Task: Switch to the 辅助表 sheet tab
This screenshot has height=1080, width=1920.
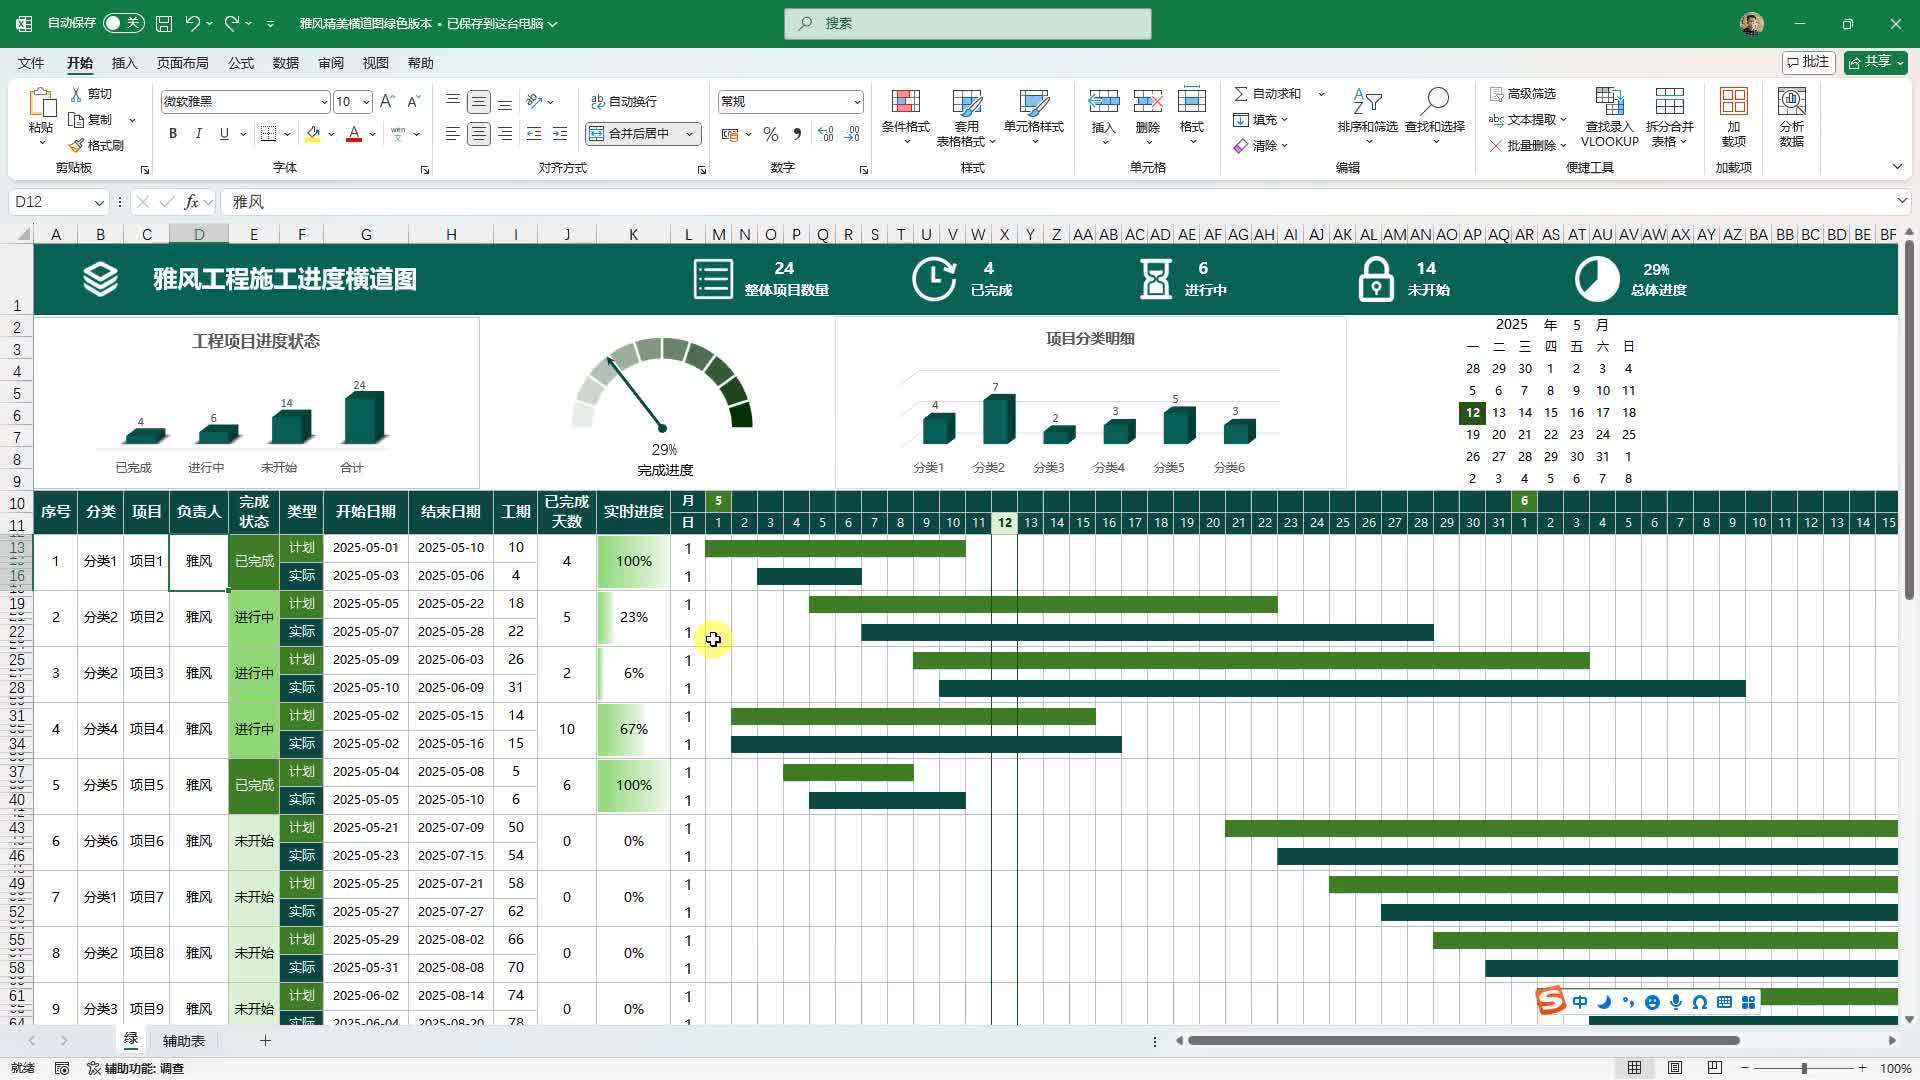Action: coord(183,1041)
